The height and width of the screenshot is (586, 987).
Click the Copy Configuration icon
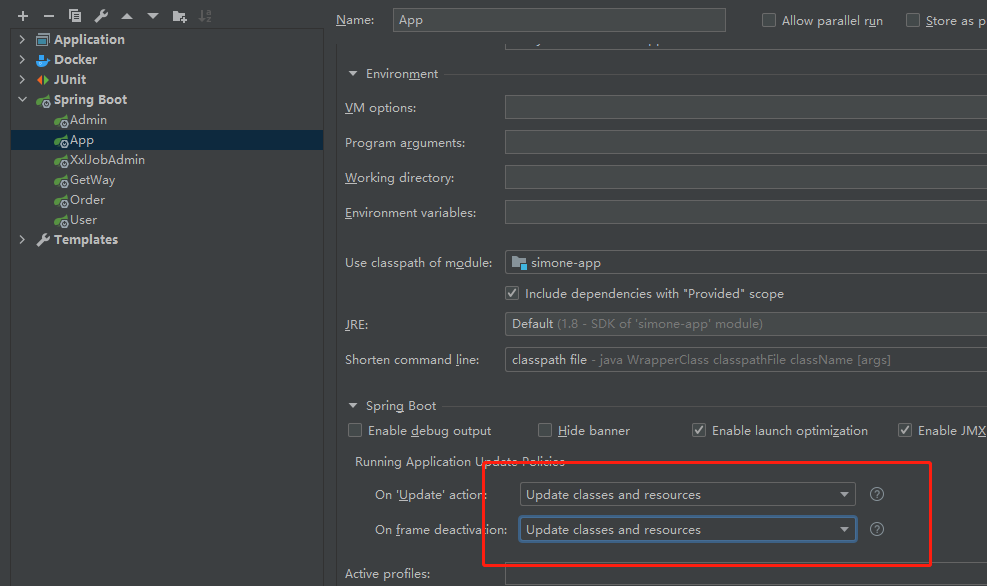[x=75, y=16]
